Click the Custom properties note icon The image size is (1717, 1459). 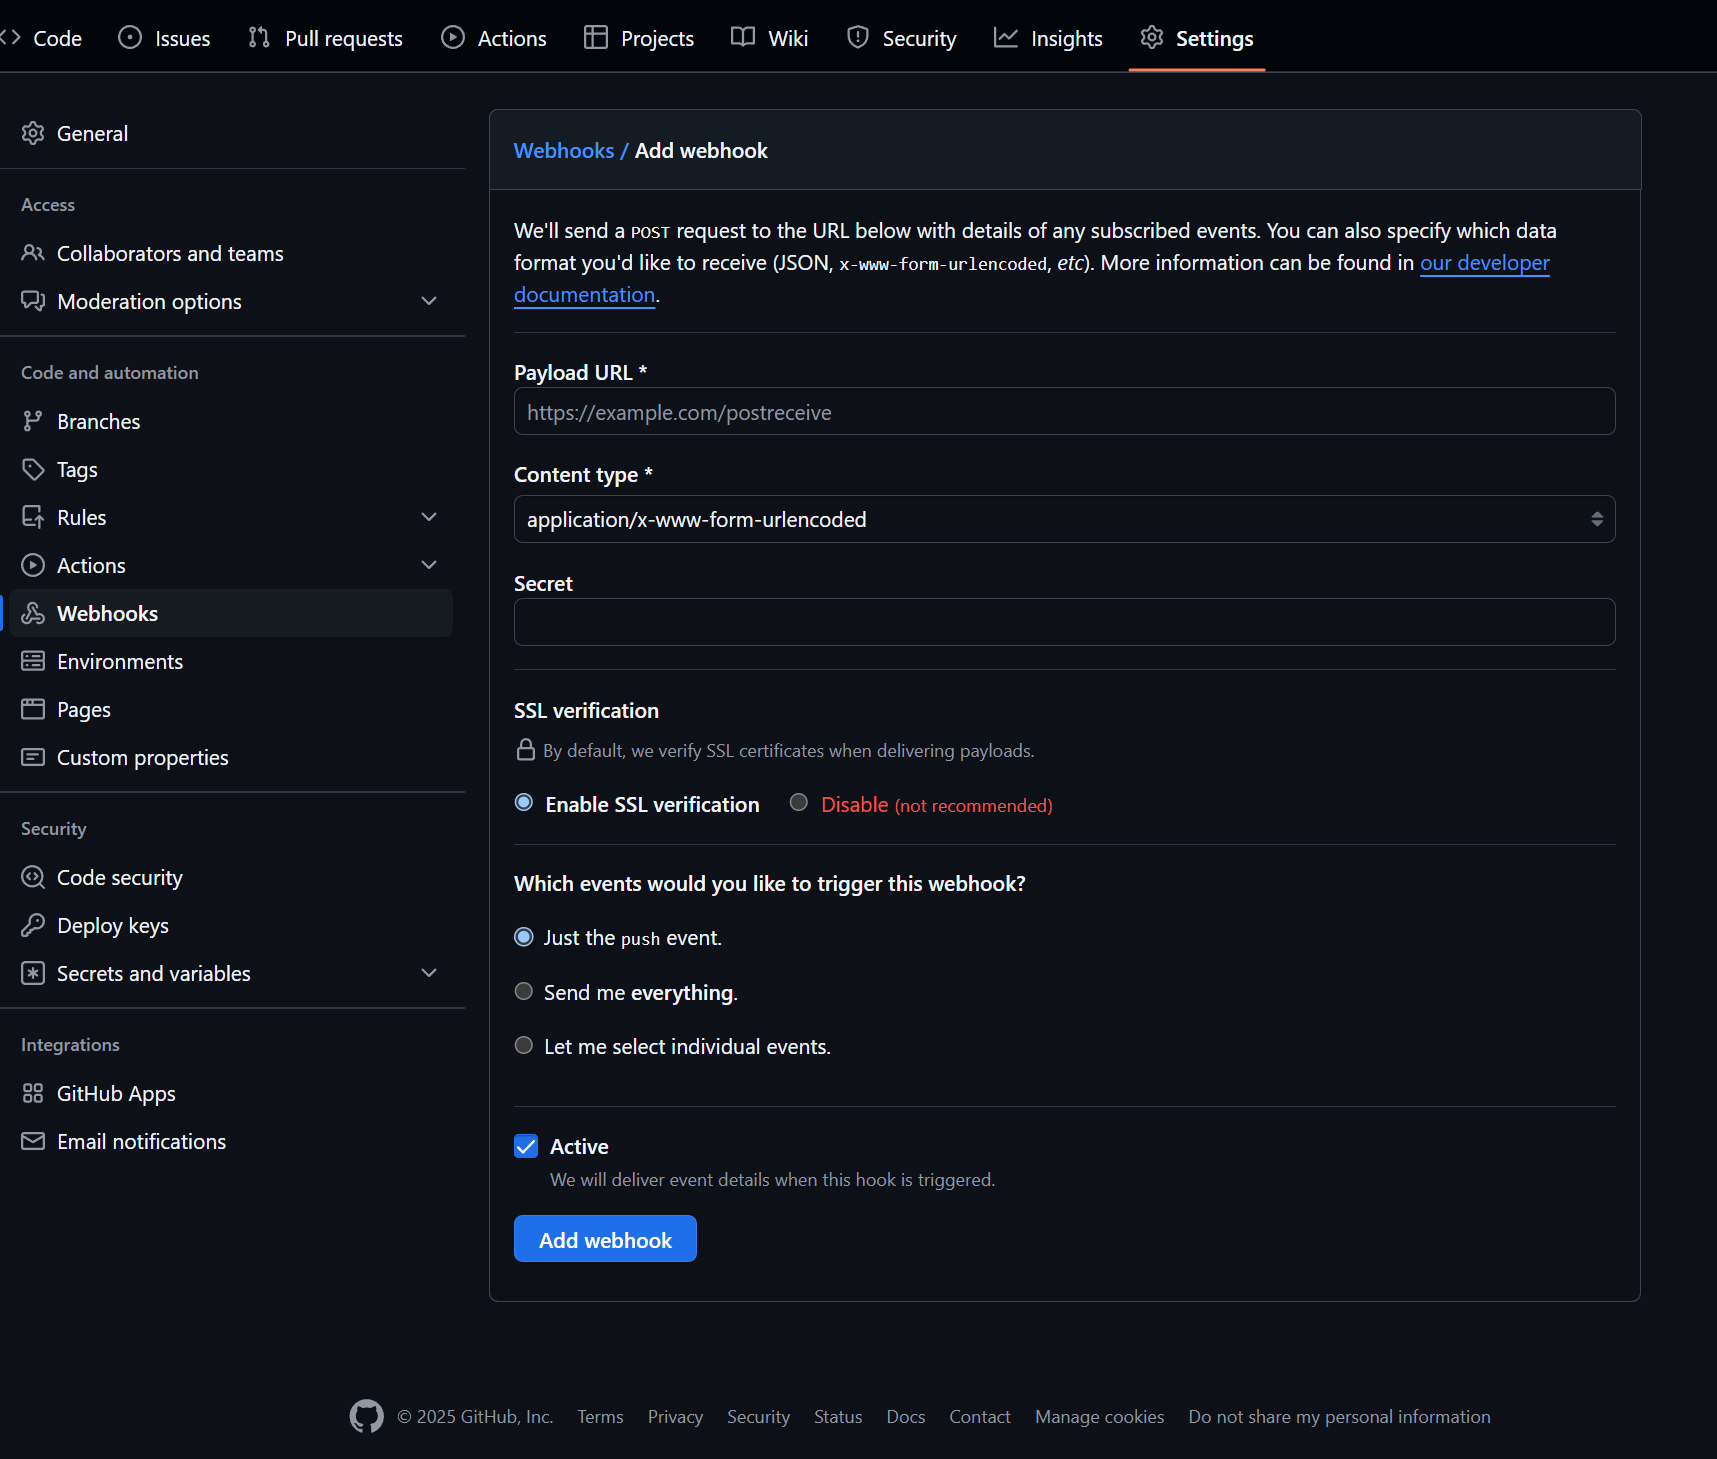[33, 757]
